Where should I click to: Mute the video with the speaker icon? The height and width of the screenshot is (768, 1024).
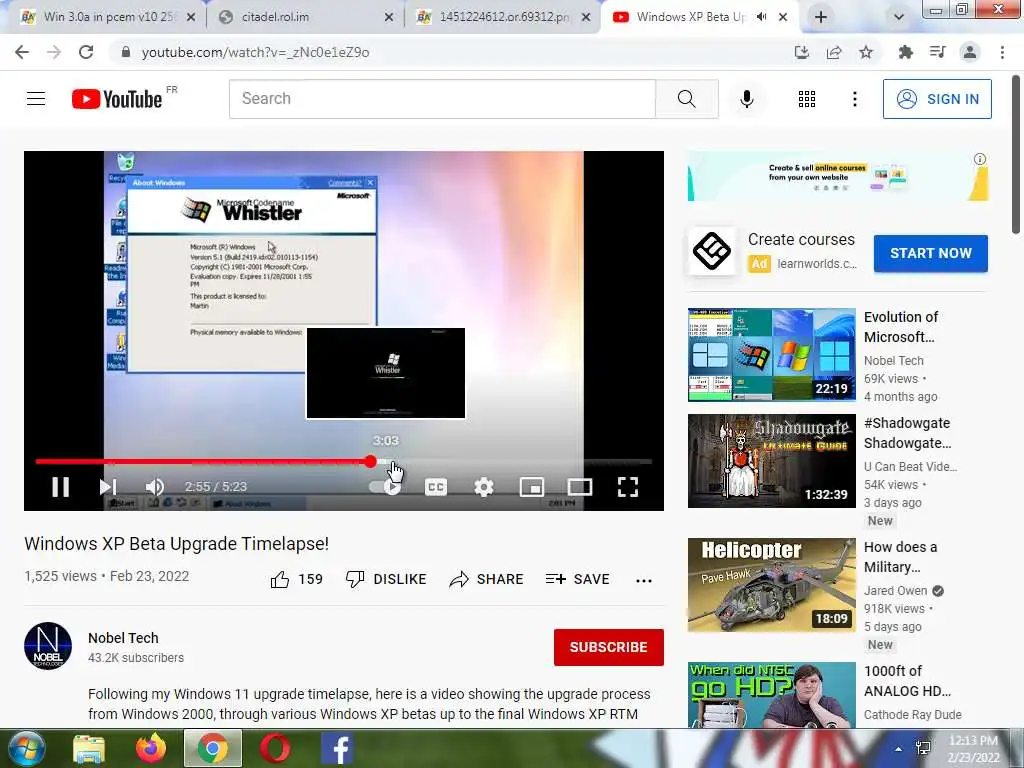tap(155, 487)
